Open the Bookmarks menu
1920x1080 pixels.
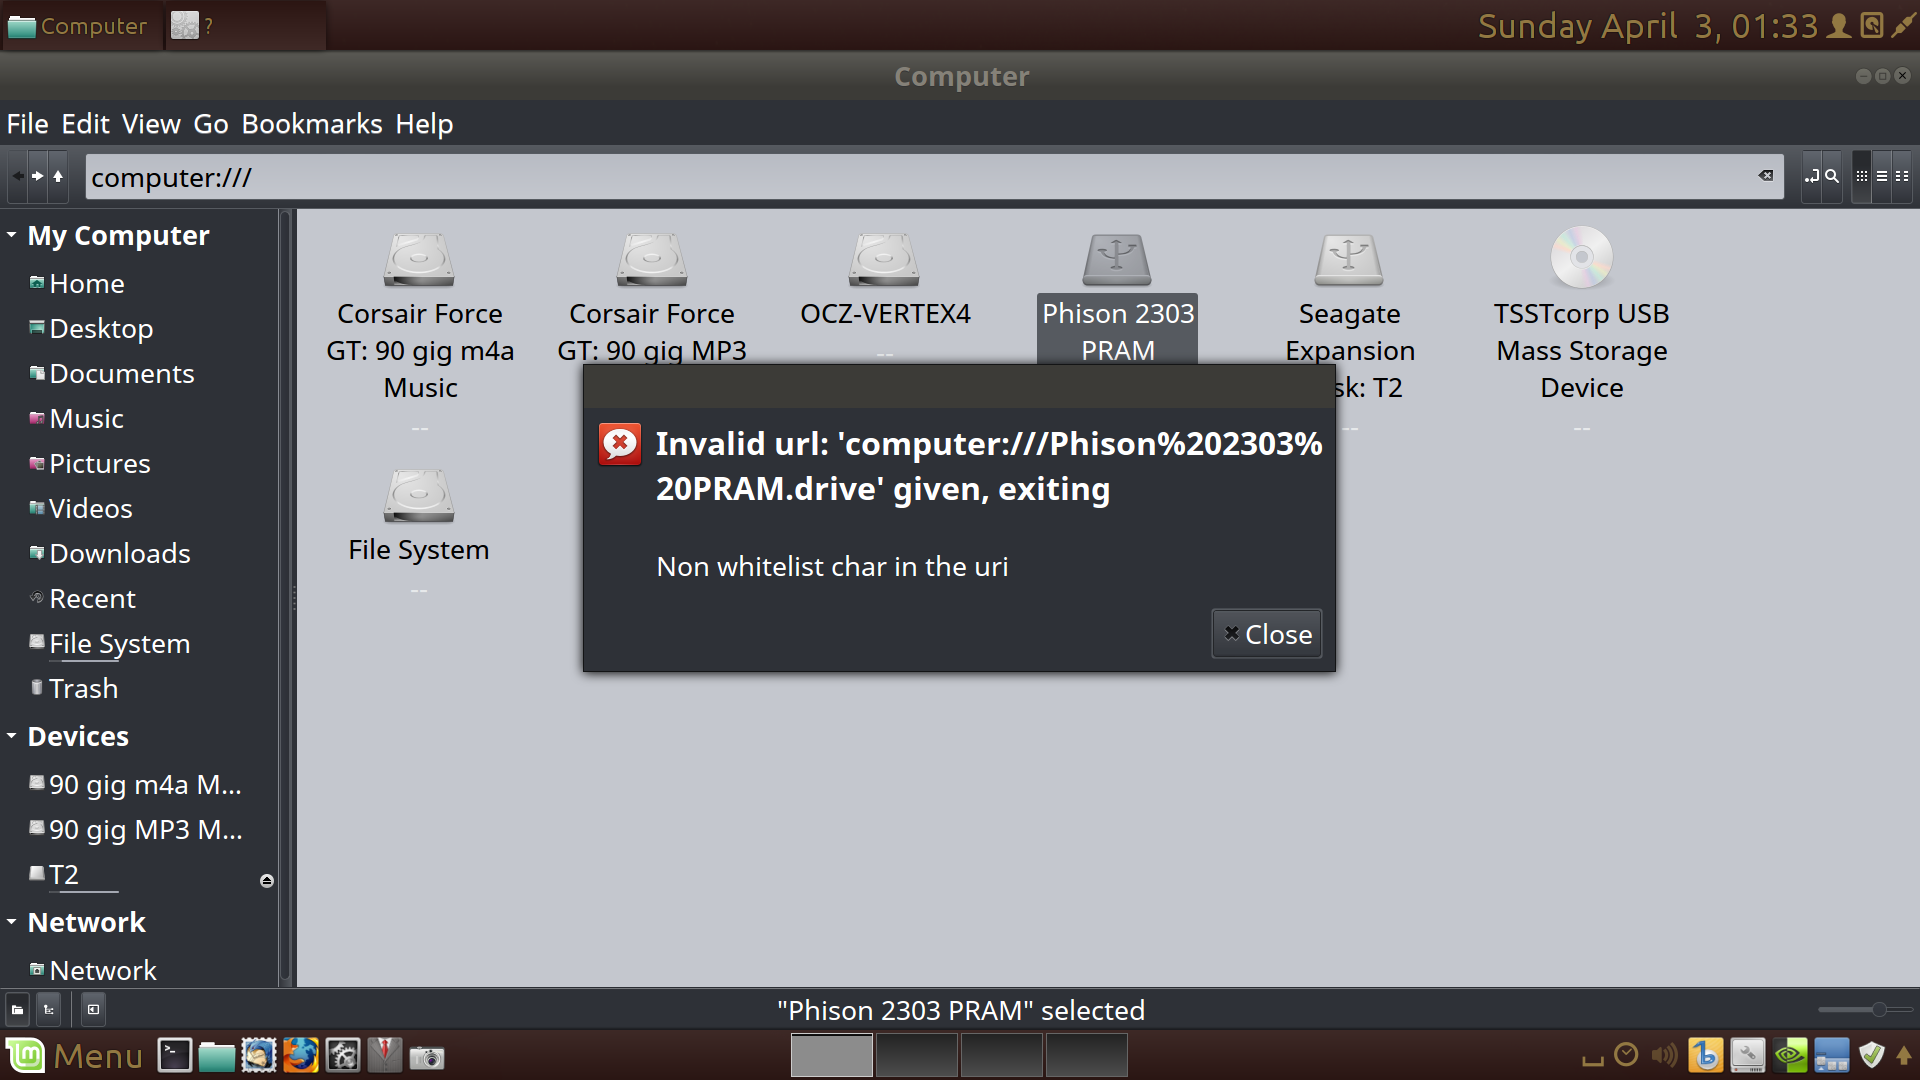tap(312, 124)
